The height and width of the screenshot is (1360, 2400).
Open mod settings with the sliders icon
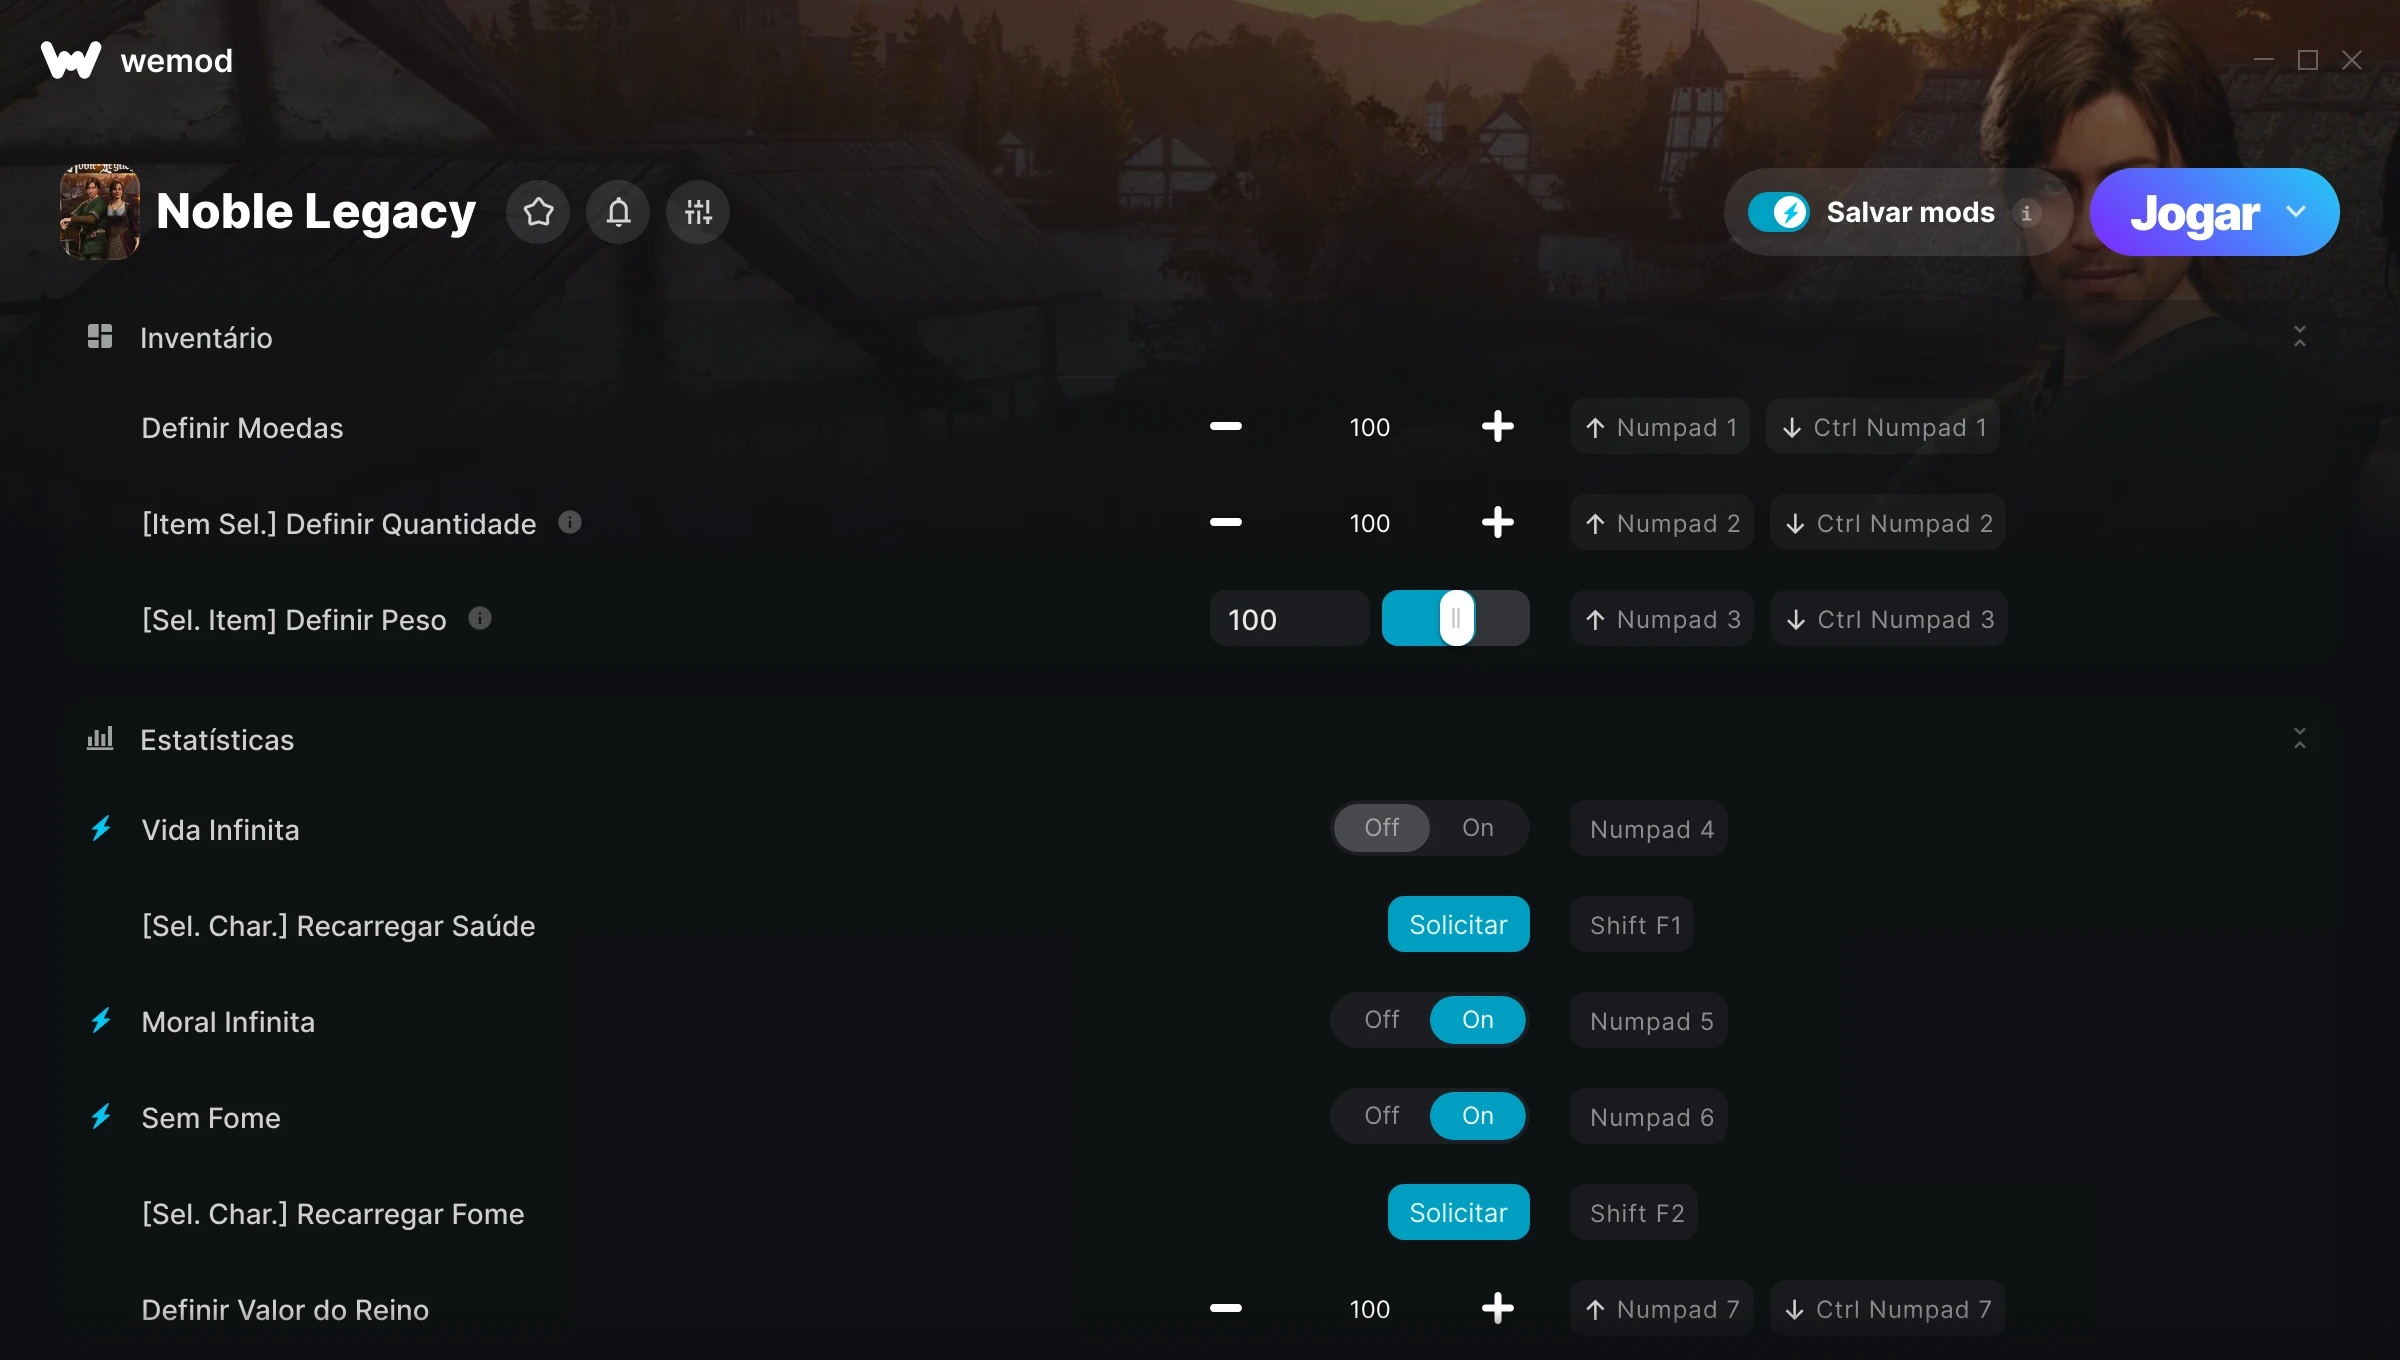pyautogui.click(x=698, y=212)
